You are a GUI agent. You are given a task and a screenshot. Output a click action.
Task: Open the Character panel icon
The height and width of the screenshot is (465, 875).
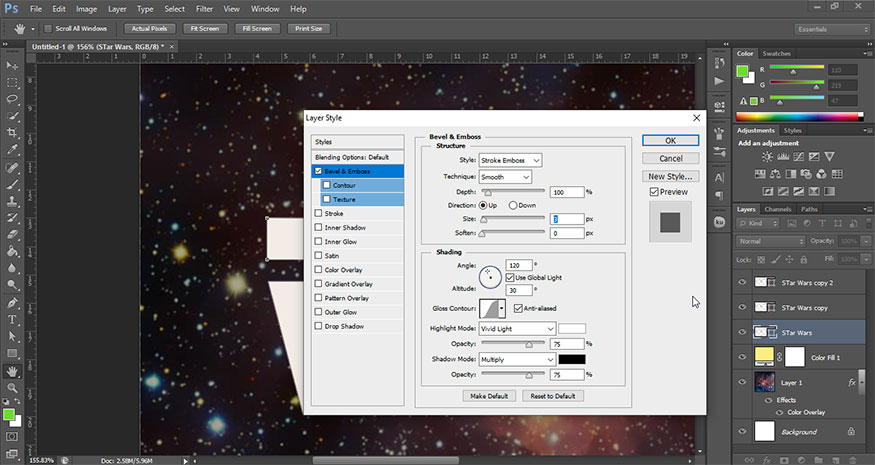[x=719, y=178]
